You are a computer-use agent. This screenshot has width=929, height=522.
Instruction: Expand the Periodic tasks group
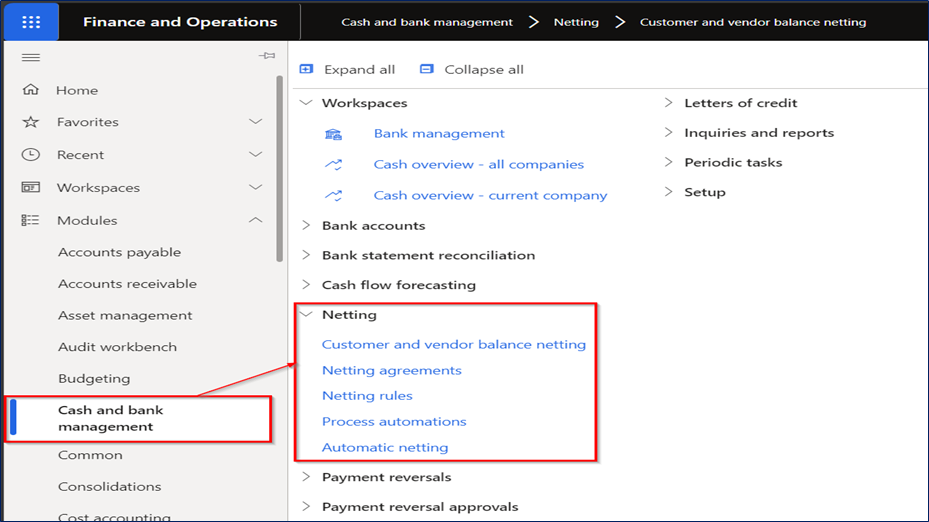[x=669, y=162]
